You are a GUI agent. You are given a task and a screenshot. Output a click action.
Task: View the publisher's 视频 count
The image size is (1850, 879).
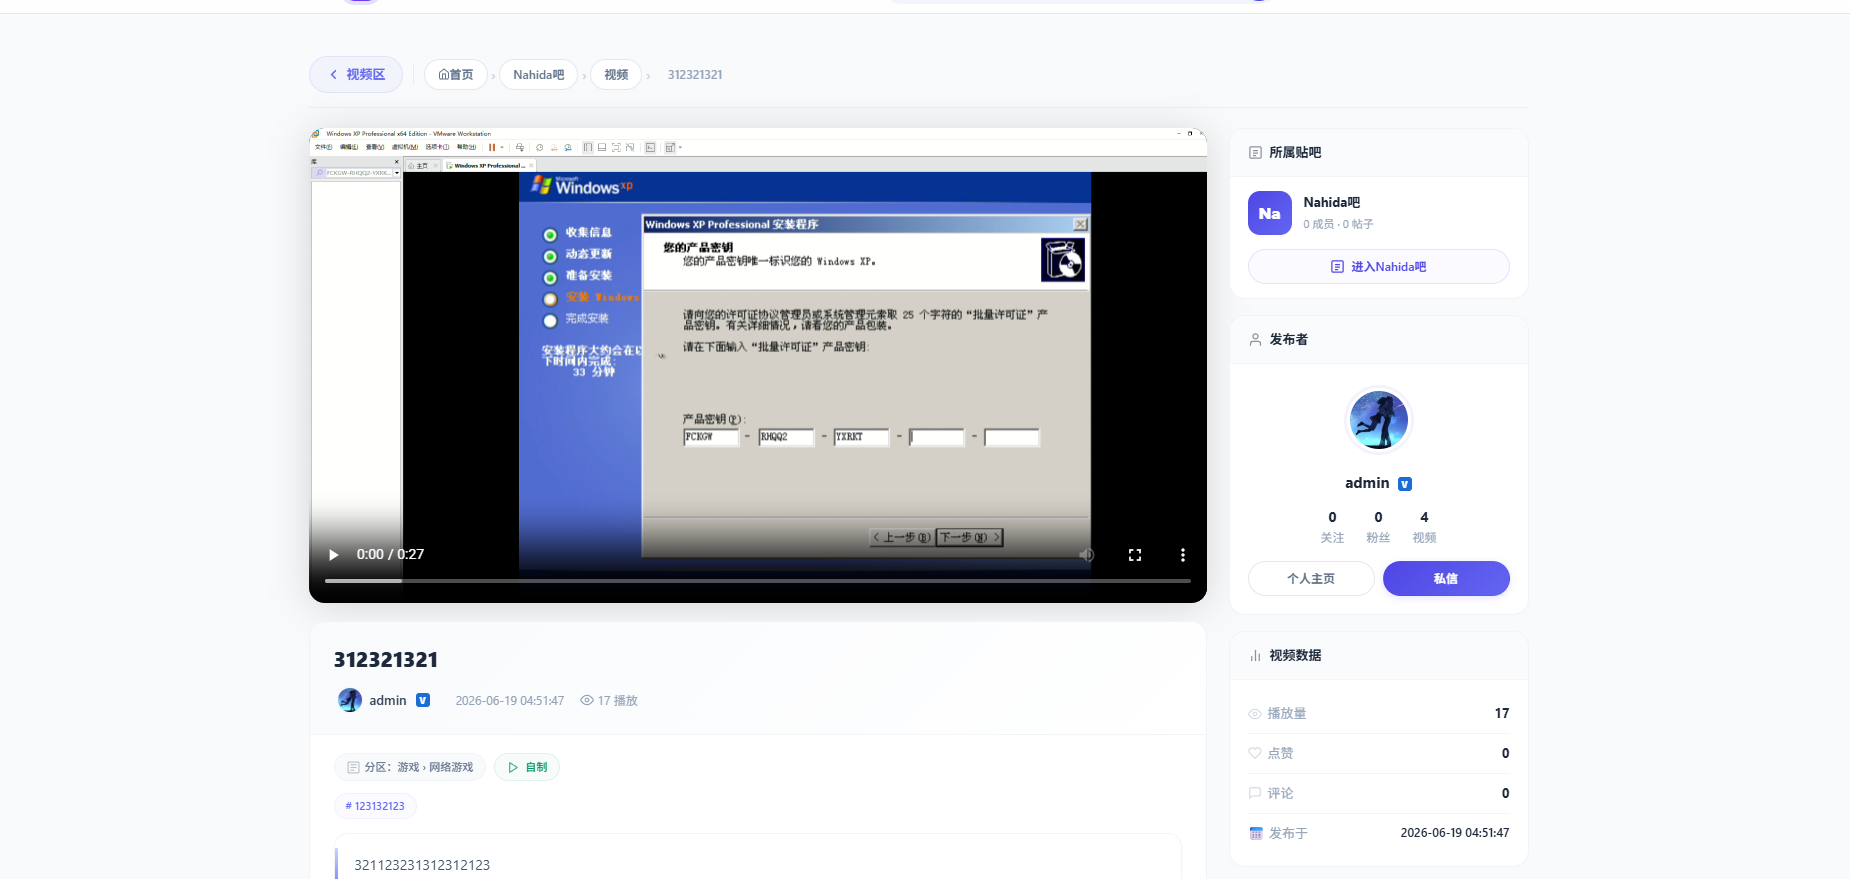pos(1424,527)
